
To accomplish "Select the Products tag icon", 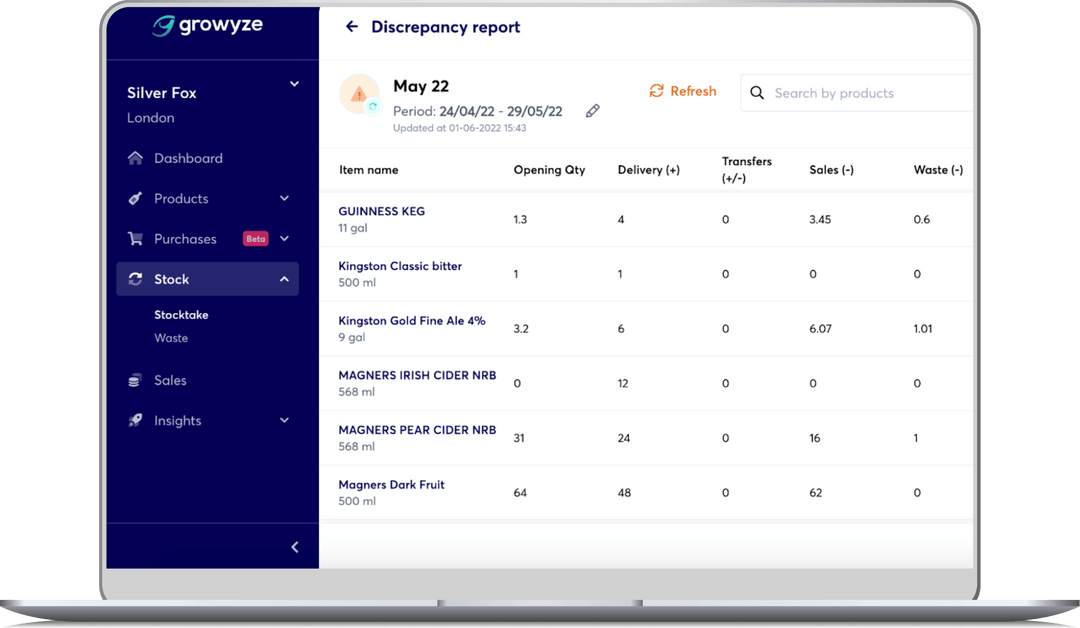I will point(135,198).
